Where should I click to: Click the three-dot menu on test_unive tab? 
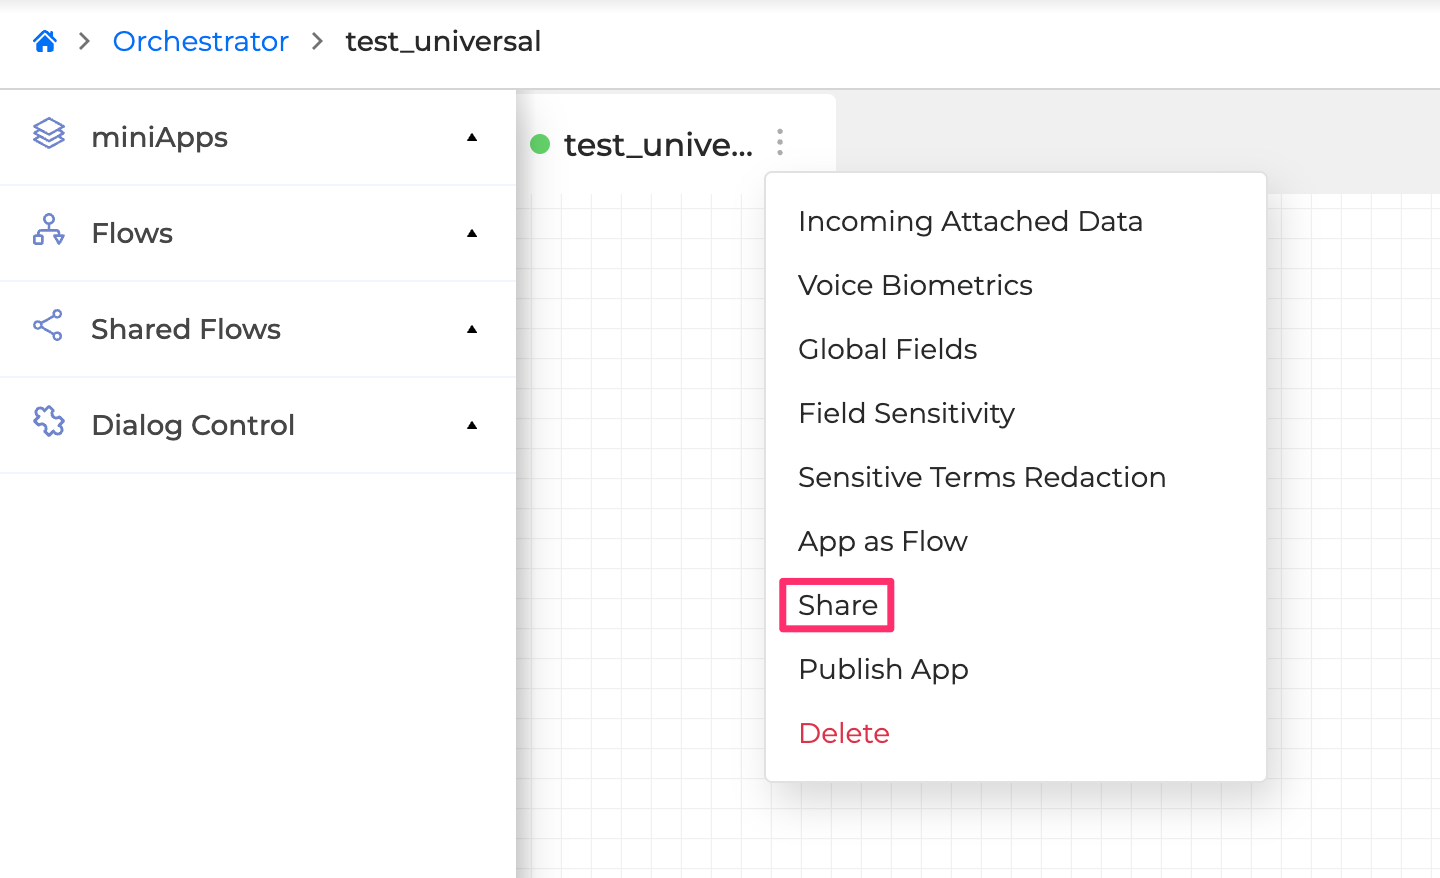(x=780, y=143)
